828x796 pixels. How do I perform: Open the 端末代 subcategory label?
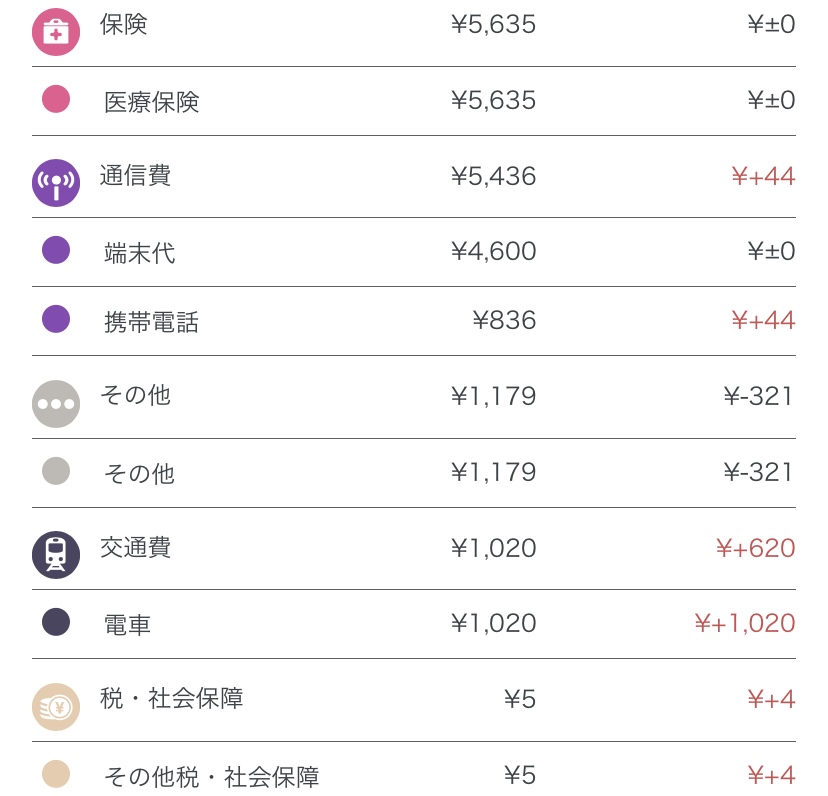pyautogui.click(x=140, y=253)
